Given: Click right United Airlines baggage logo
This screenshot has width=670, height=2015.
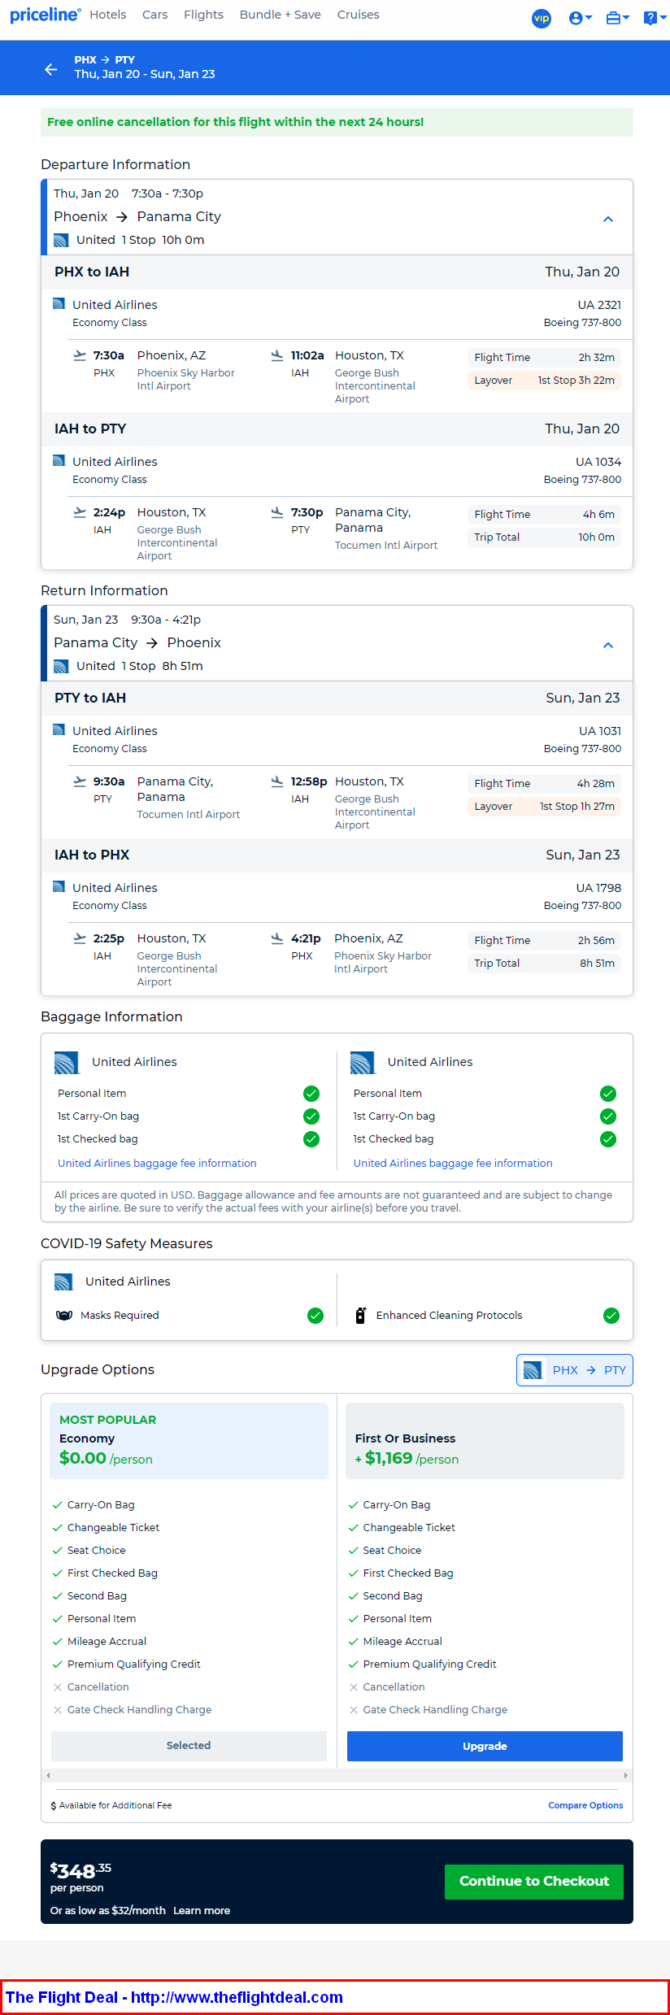Looking at the screenshot, I should pyautogui.click(x=363, y=1062).
